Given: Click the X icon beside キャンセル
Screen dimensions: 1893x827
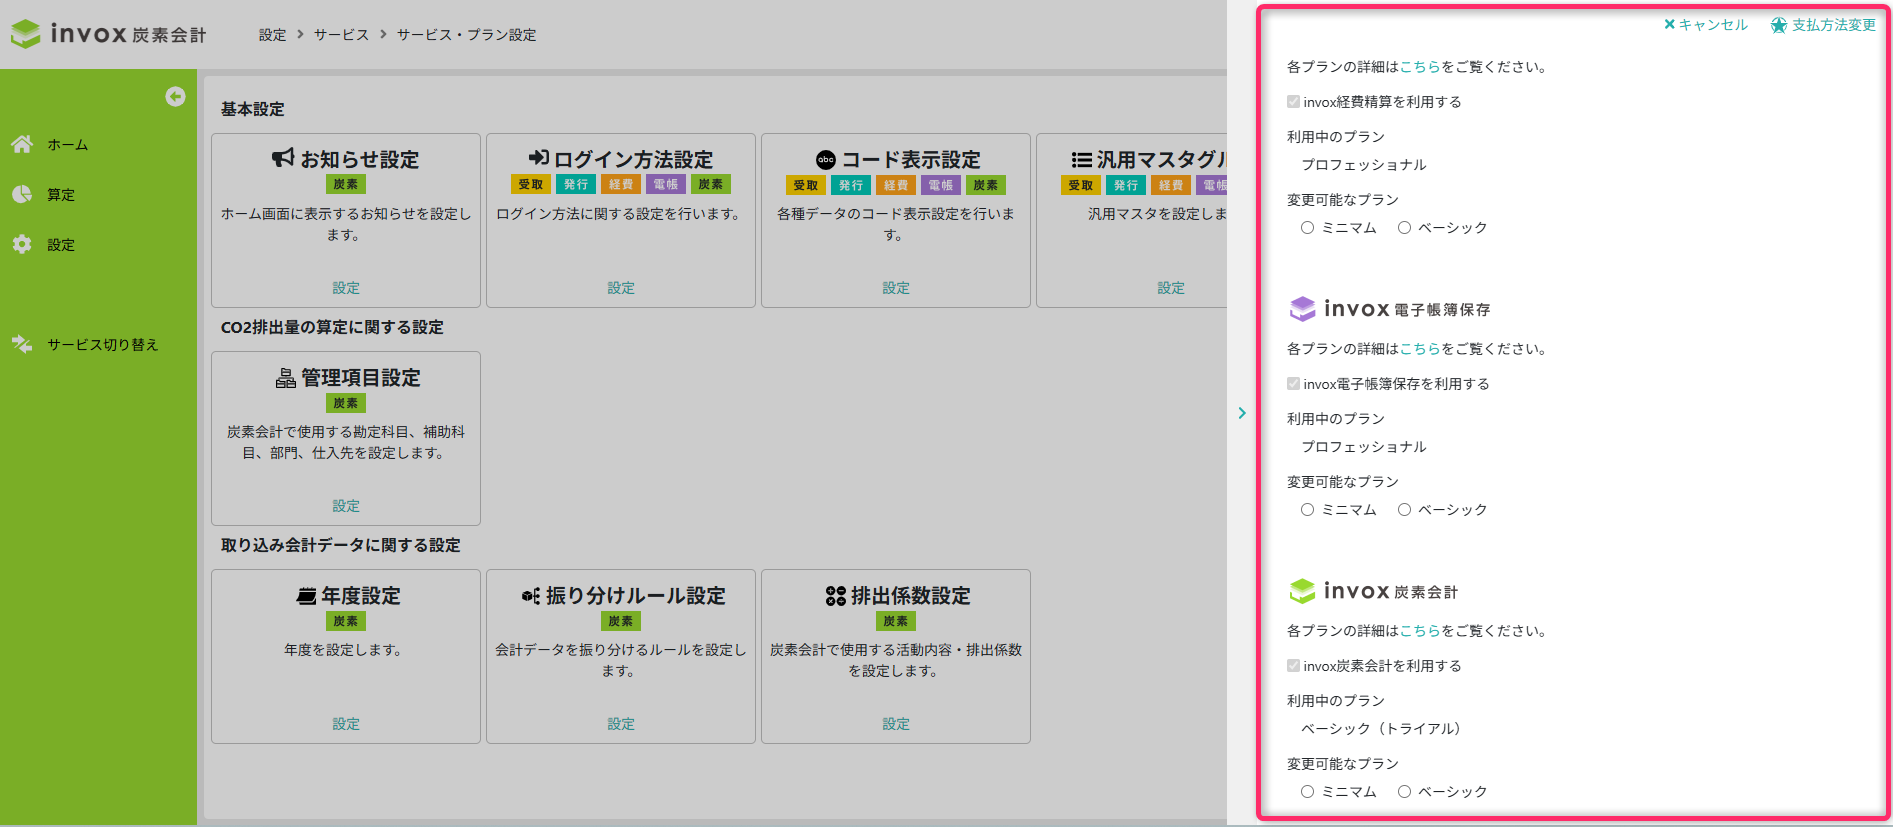Looking at the screenshot, I should pos(1669,25).
